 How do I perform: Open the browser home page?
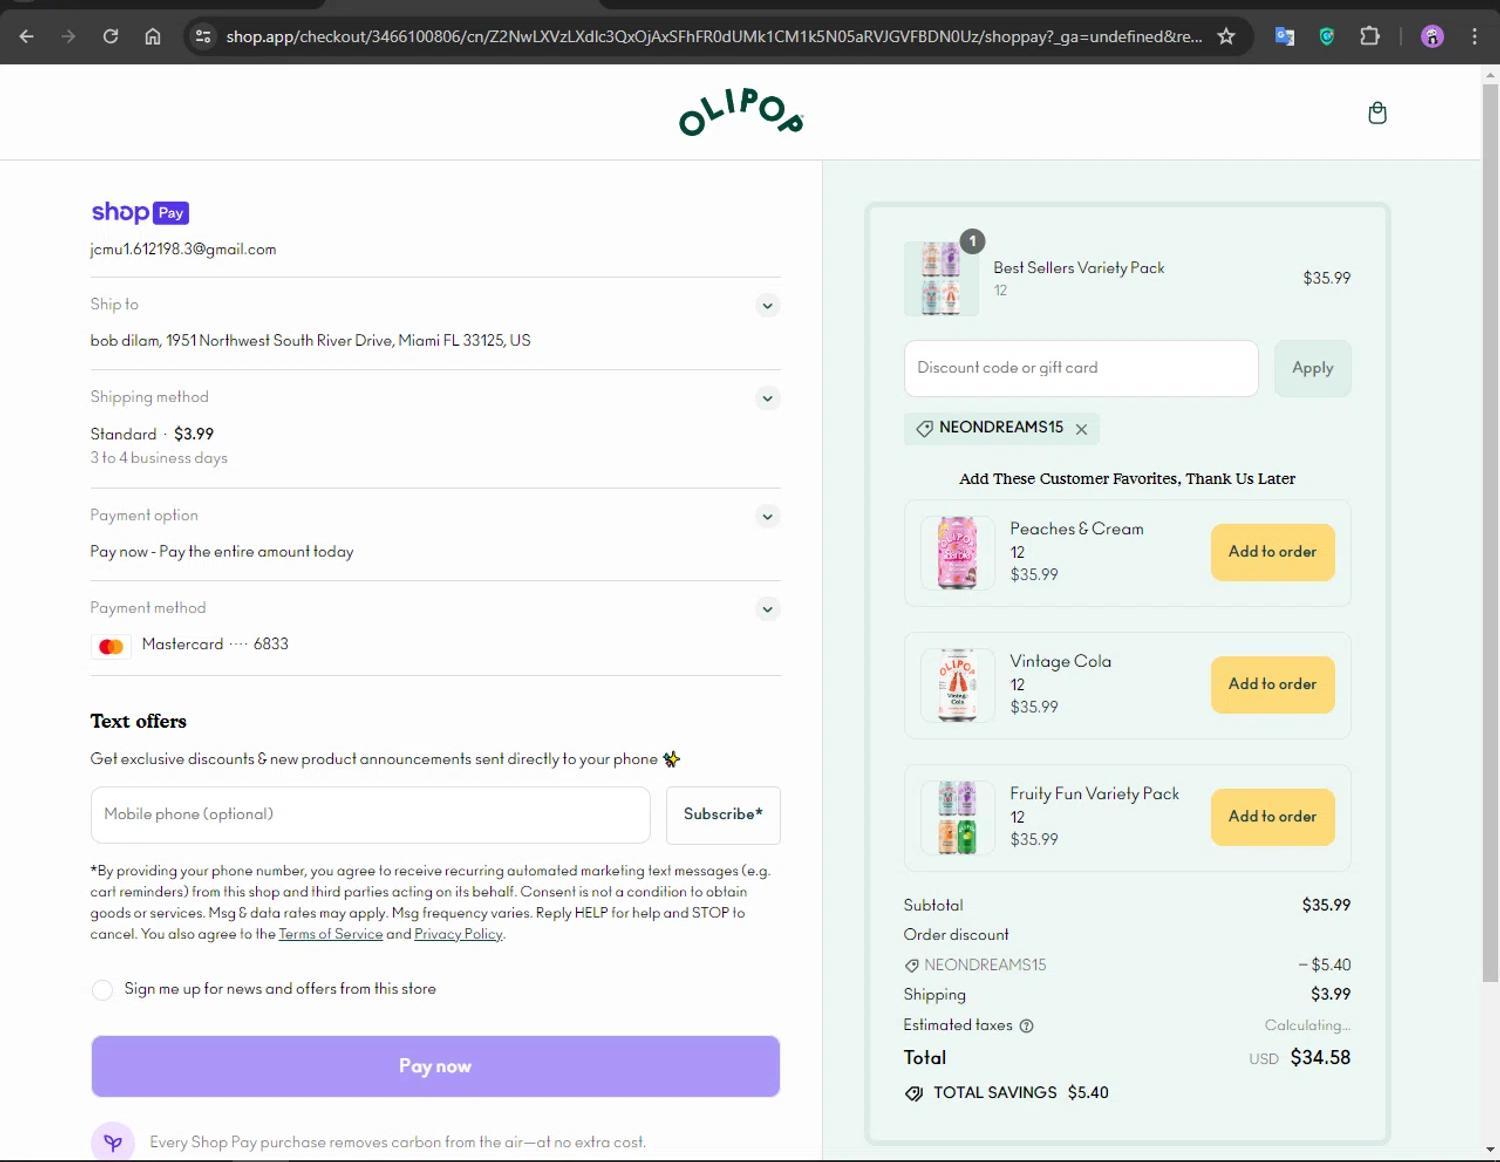pos(153,37)
